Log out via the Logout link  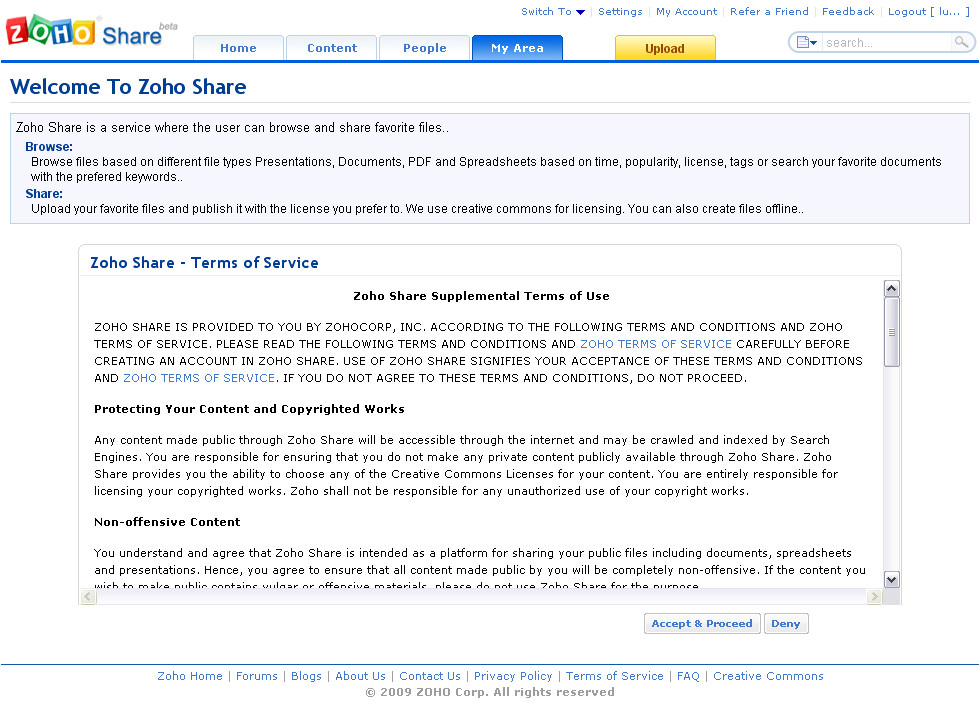click(929, 12)
